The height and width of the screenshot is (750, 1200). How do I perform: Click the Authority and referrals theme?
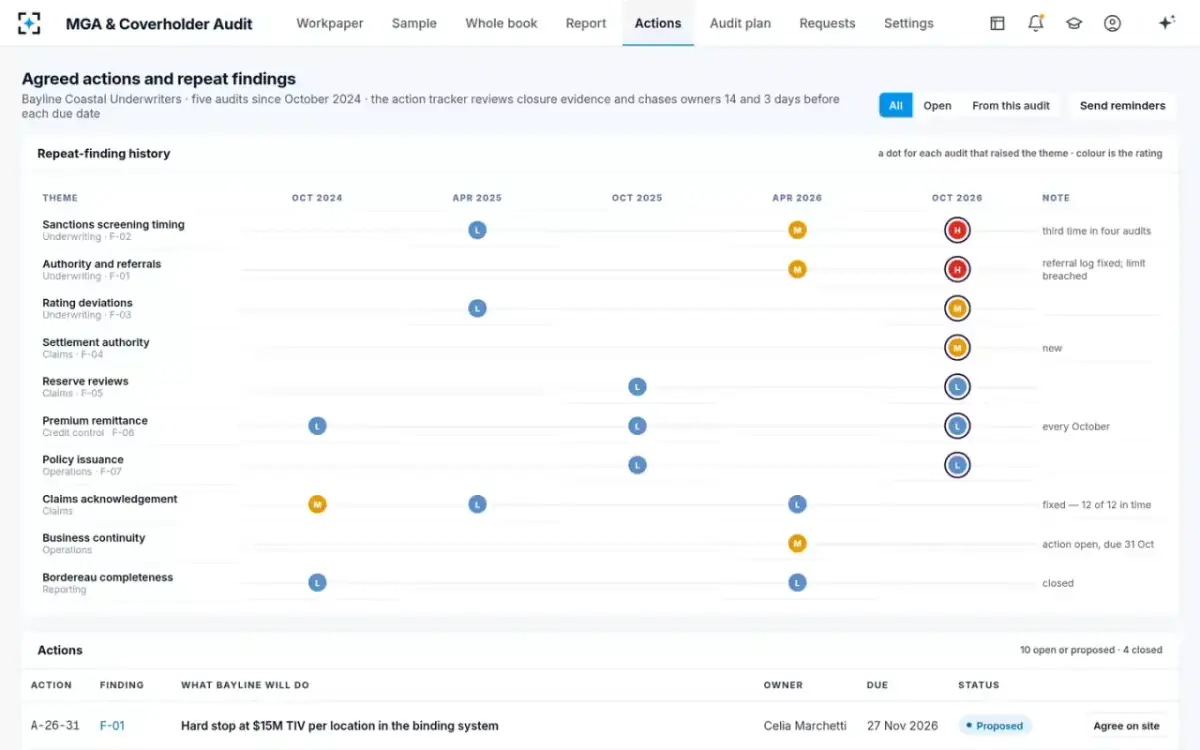[101, 264]
